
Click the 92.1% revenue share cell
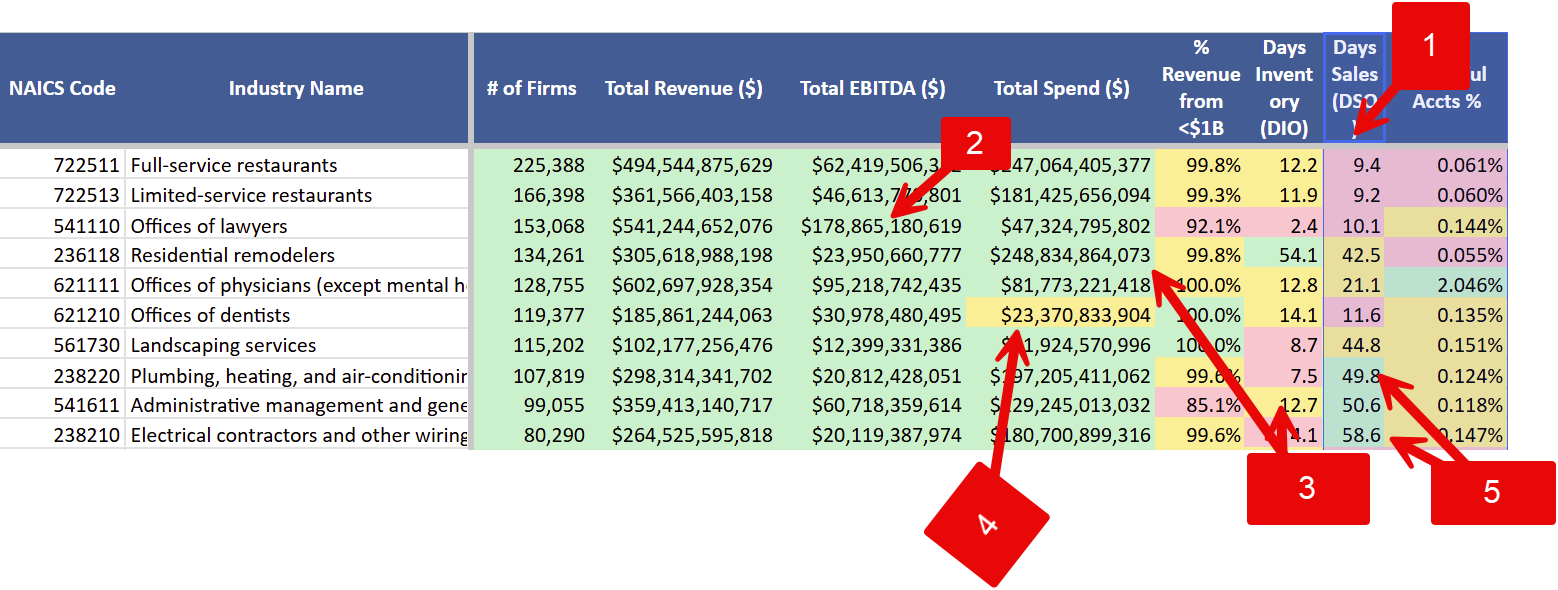click(x=1201, y=226)
